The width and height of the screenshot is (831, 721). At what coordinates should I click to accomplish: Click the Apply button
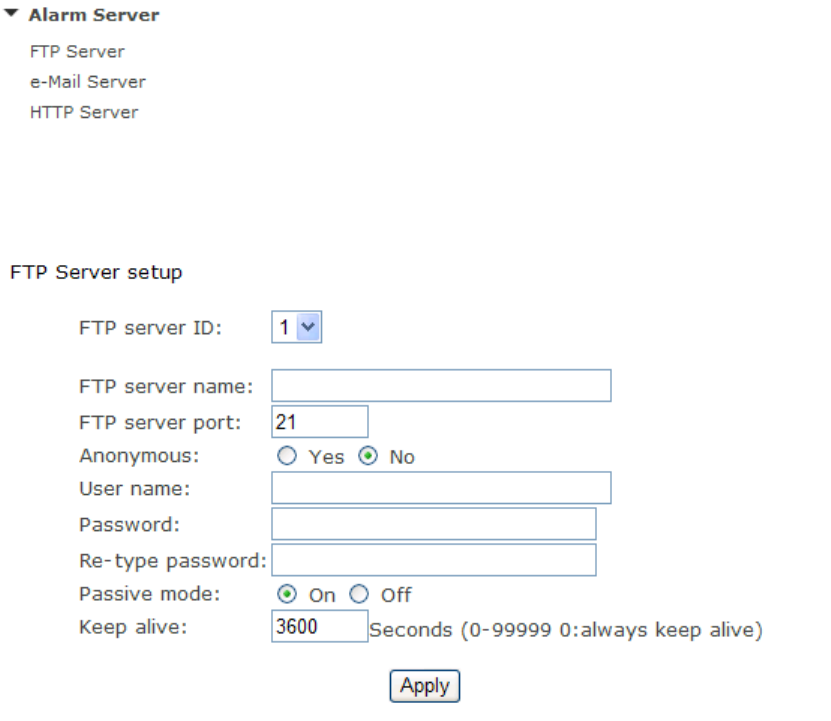[425, 686]
